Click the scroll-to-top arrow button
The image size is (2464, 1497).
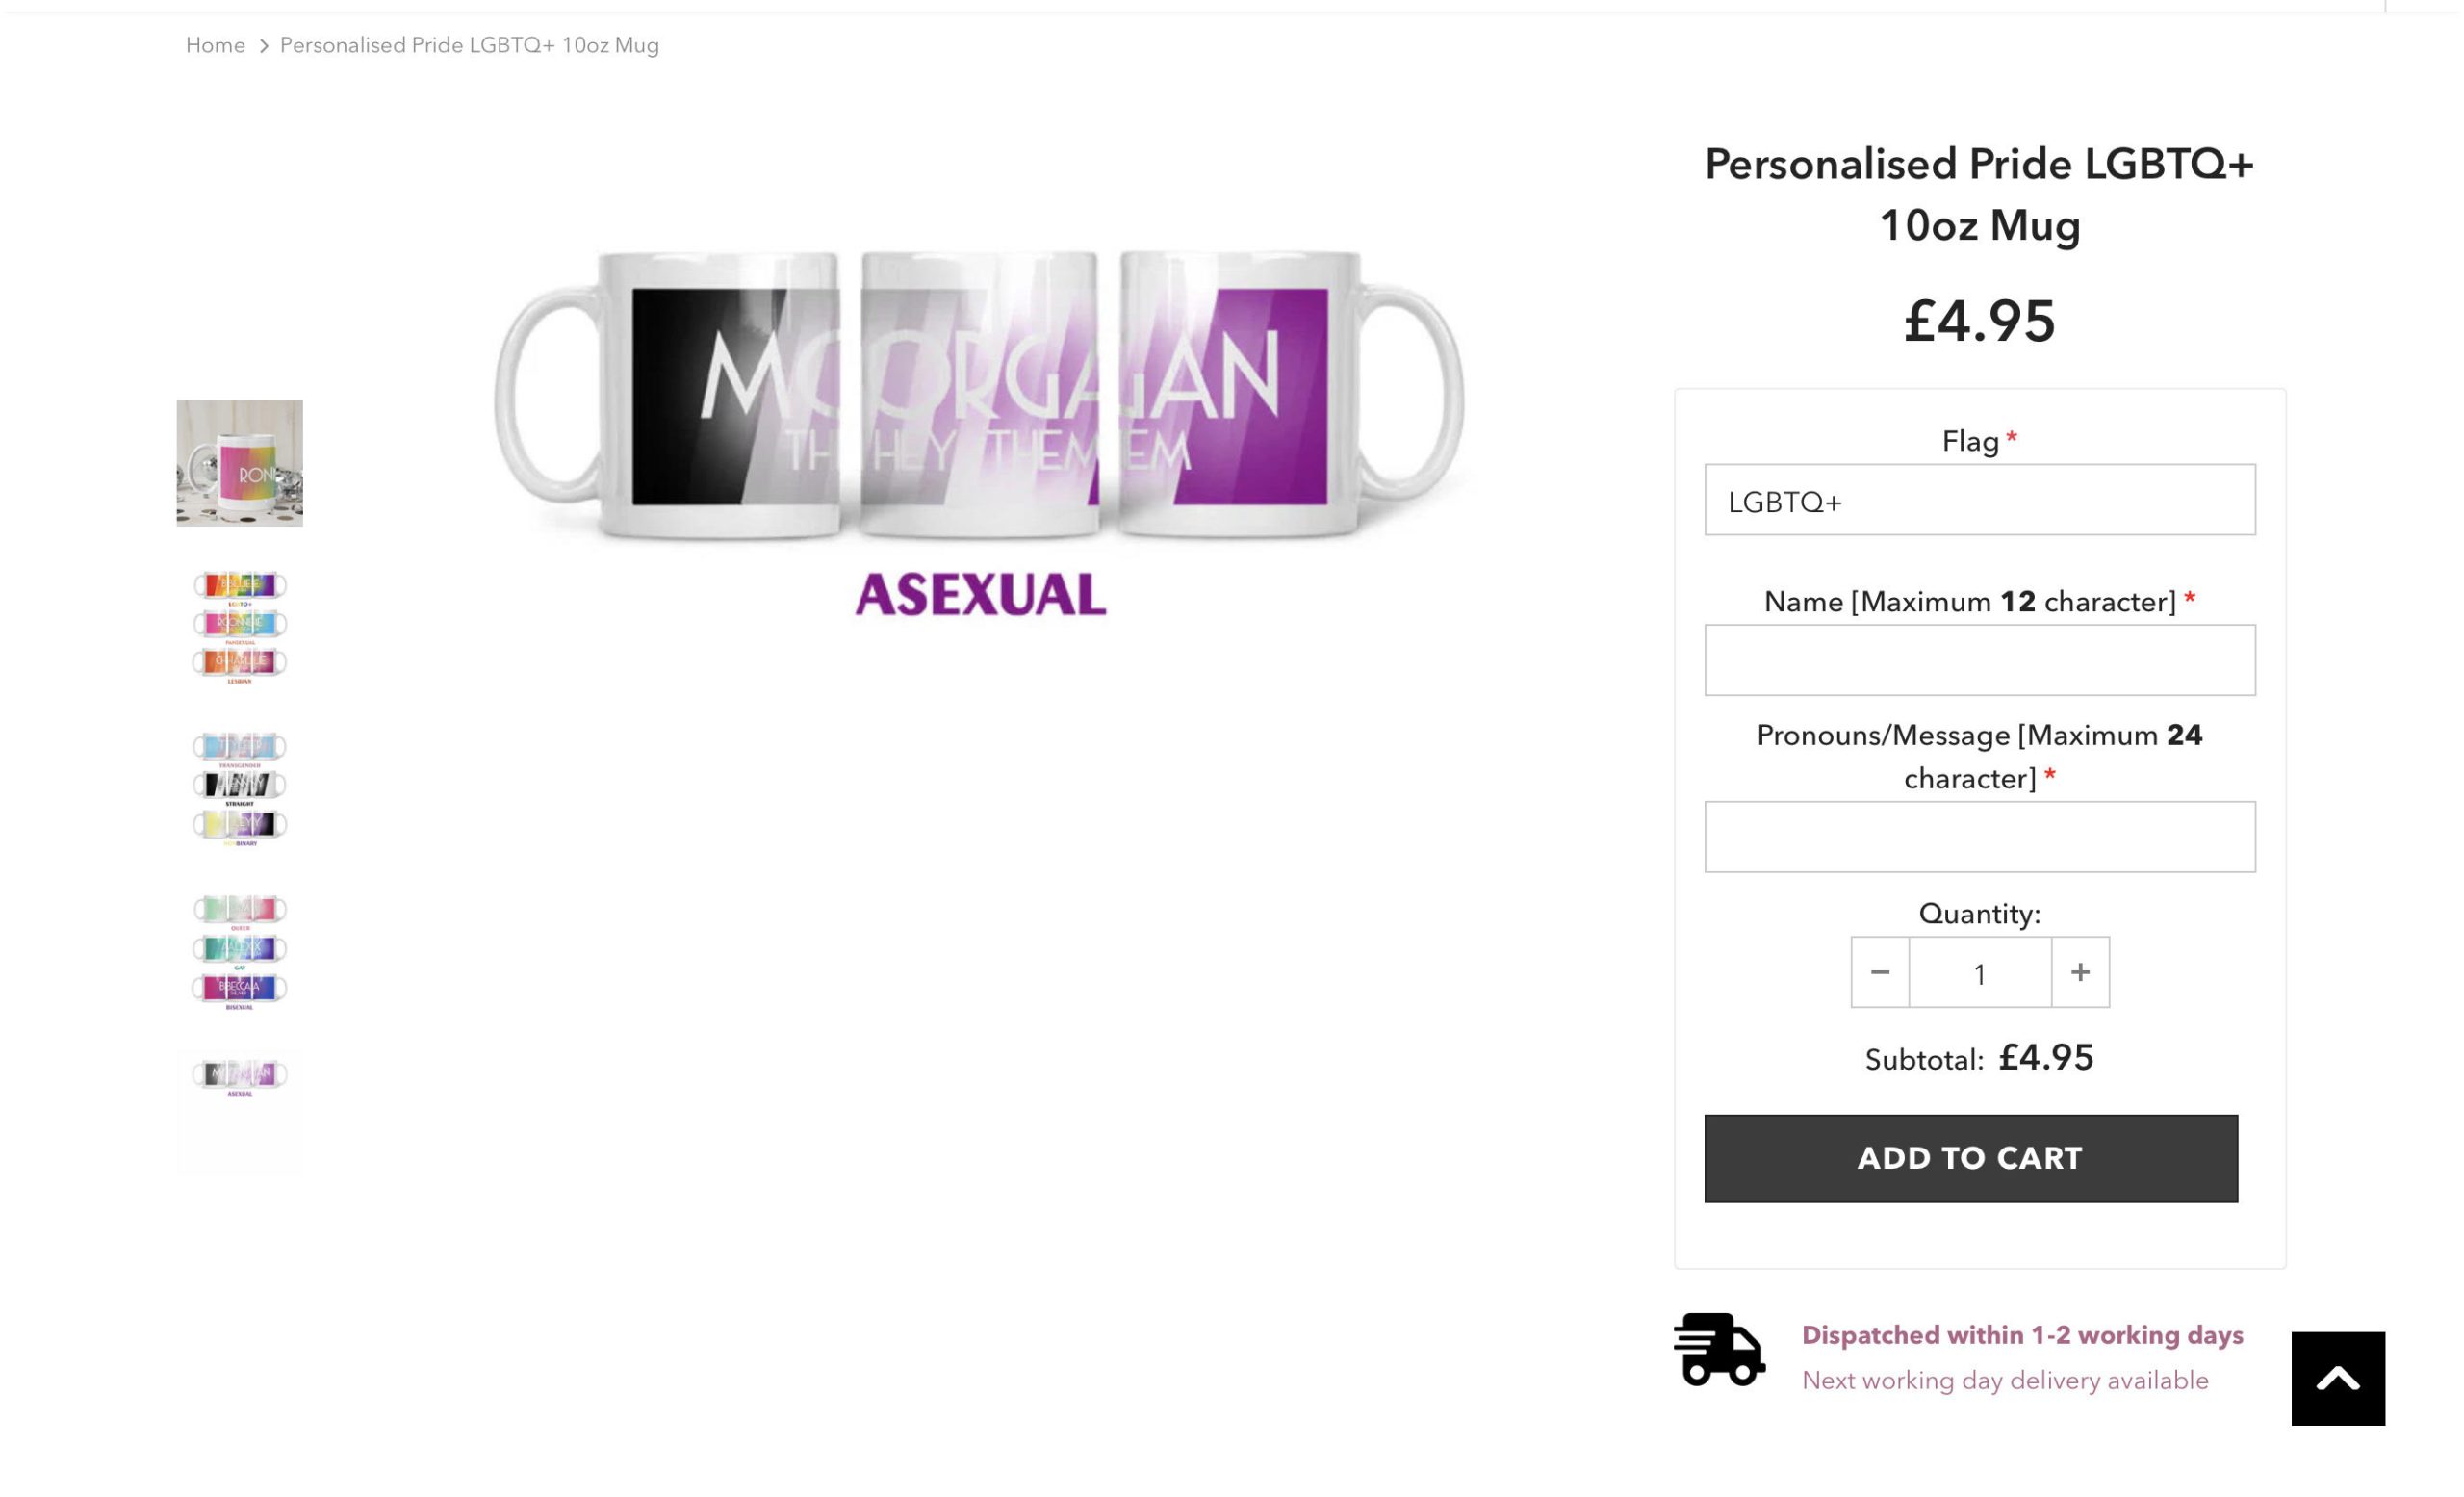click(2337, 1378)
